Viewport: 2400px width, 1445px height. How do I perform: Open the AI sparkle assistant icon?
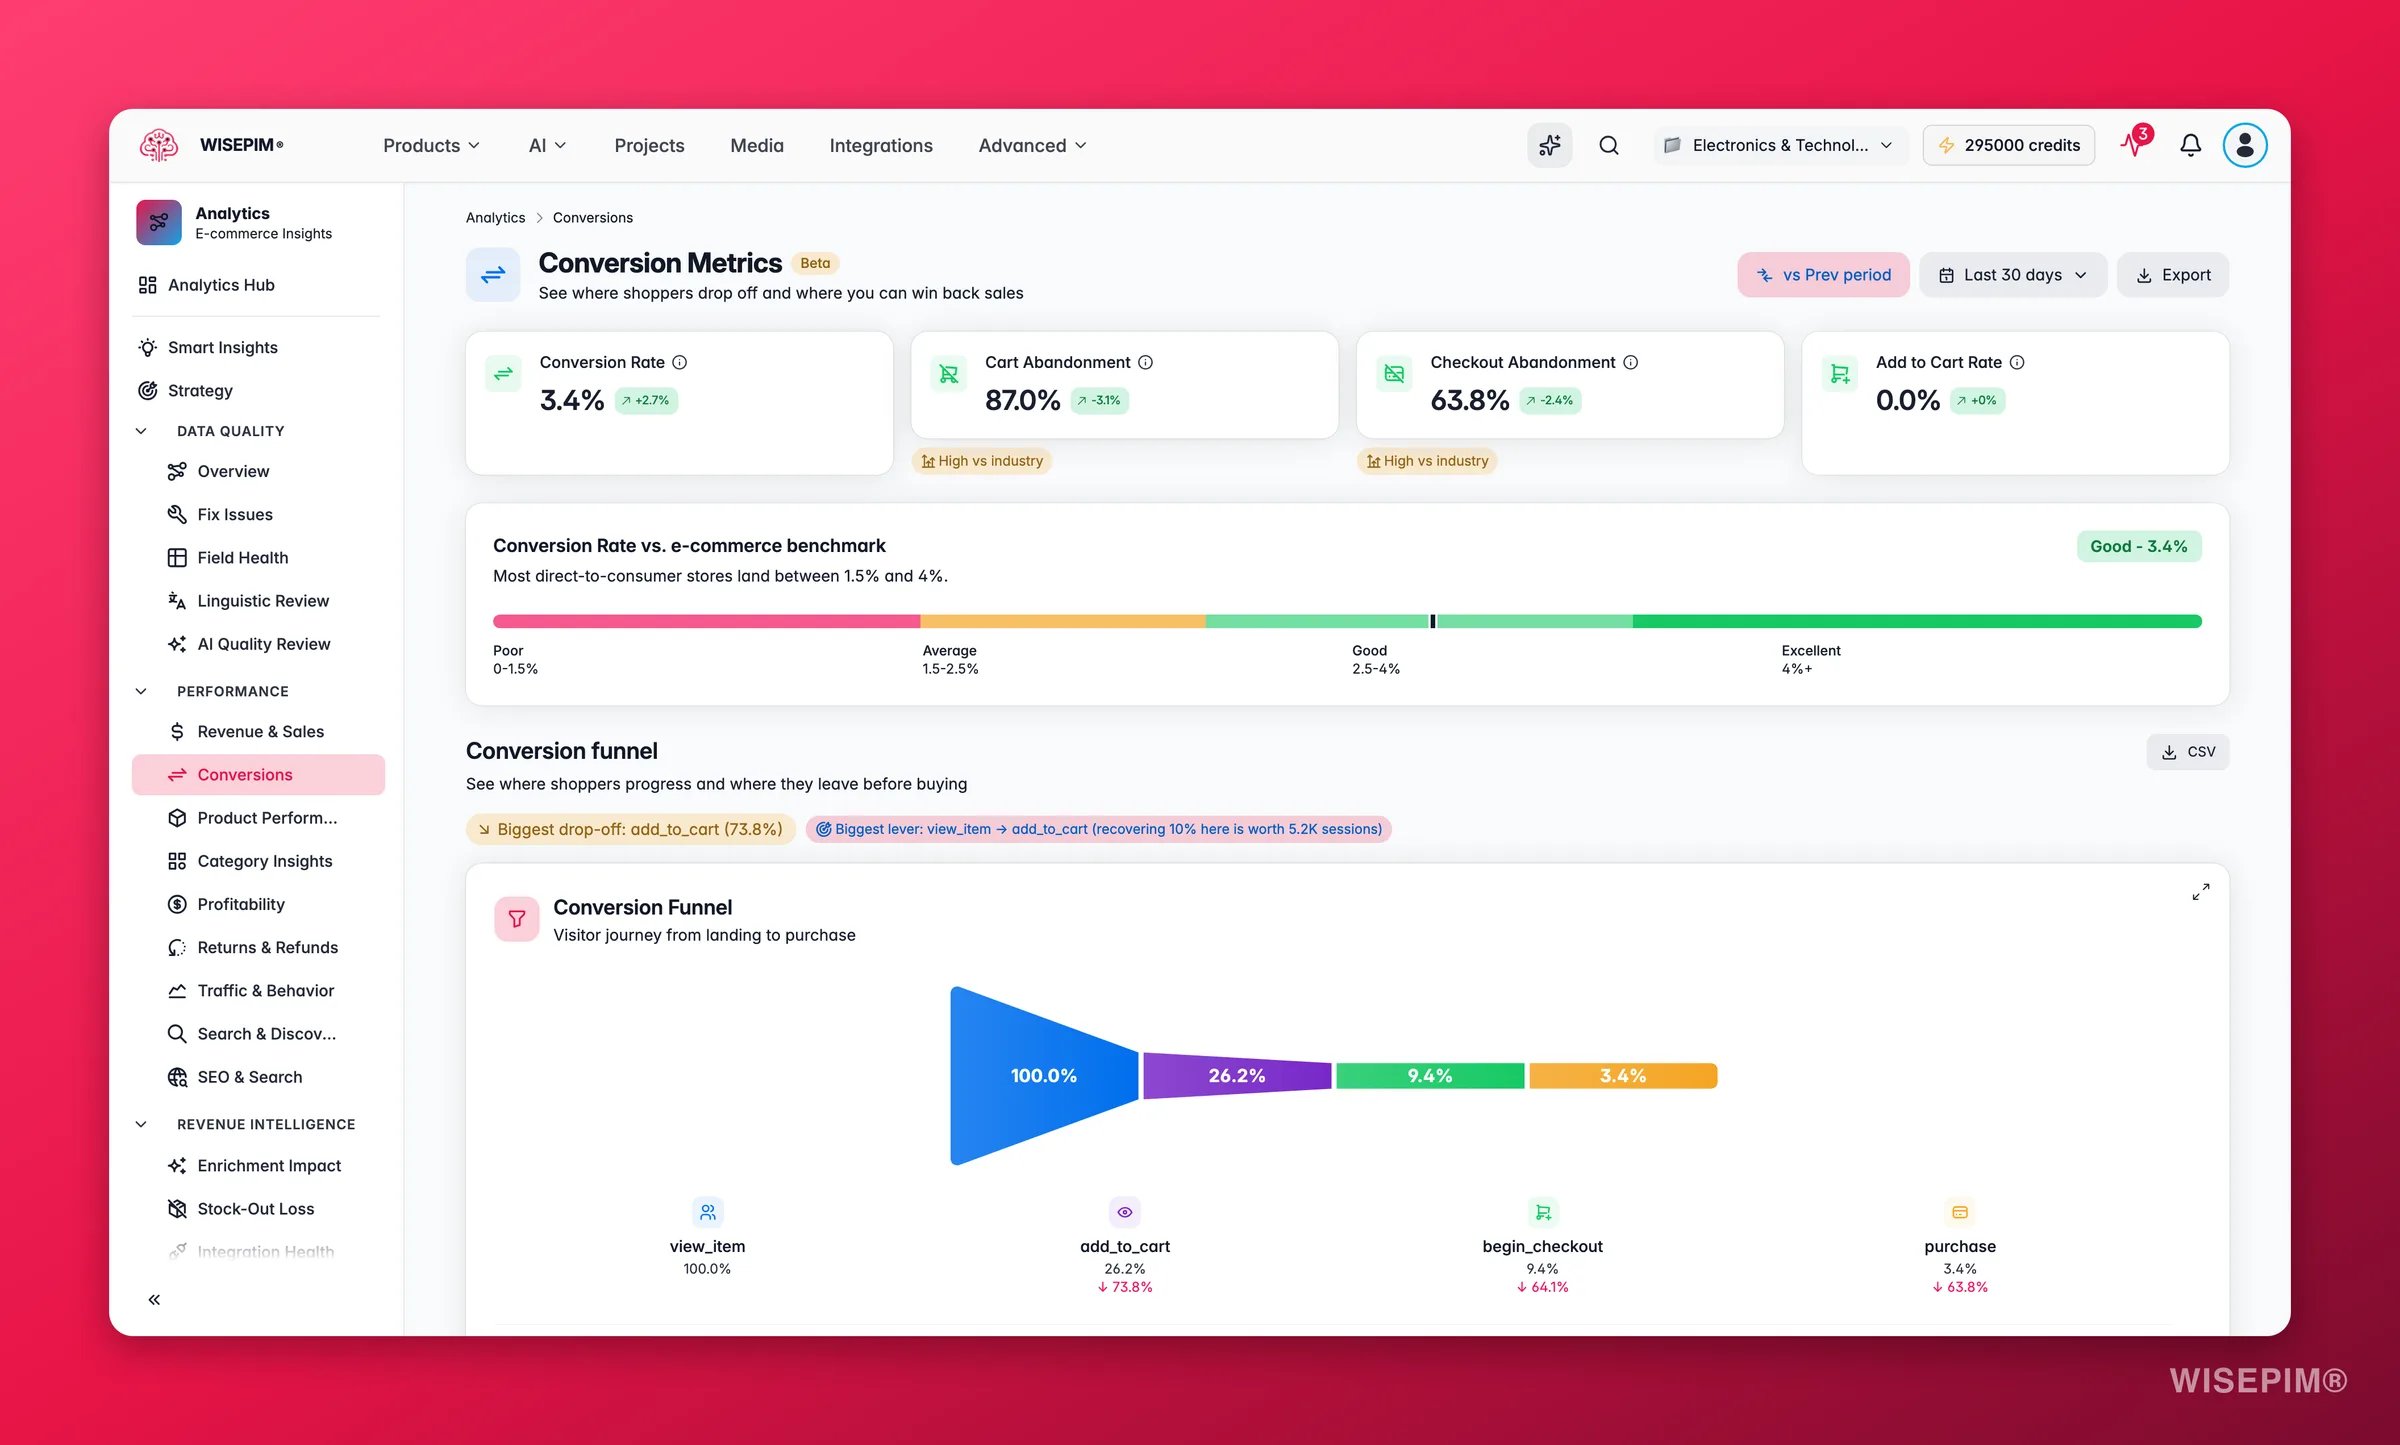pyautogui.click(x=1550, y=145)
